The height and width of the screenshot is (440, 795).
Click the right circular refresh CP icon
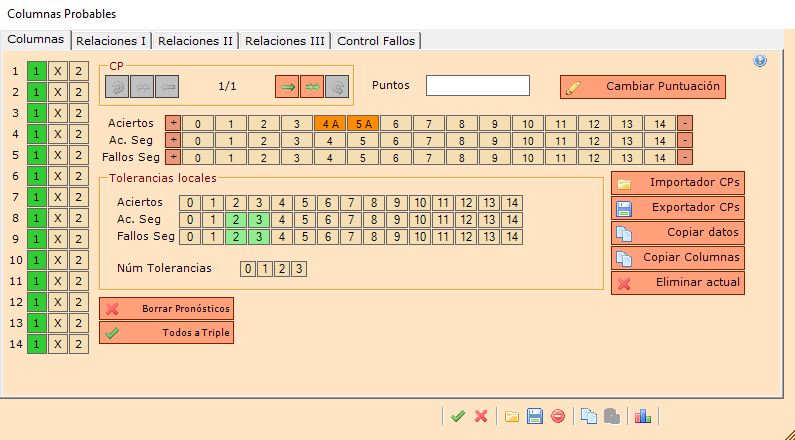337,87
